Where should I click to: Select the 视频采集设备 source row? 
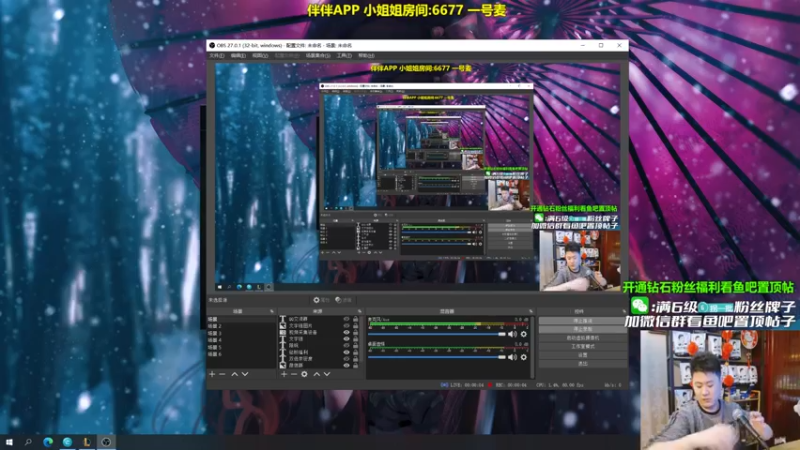pos(321,332)
